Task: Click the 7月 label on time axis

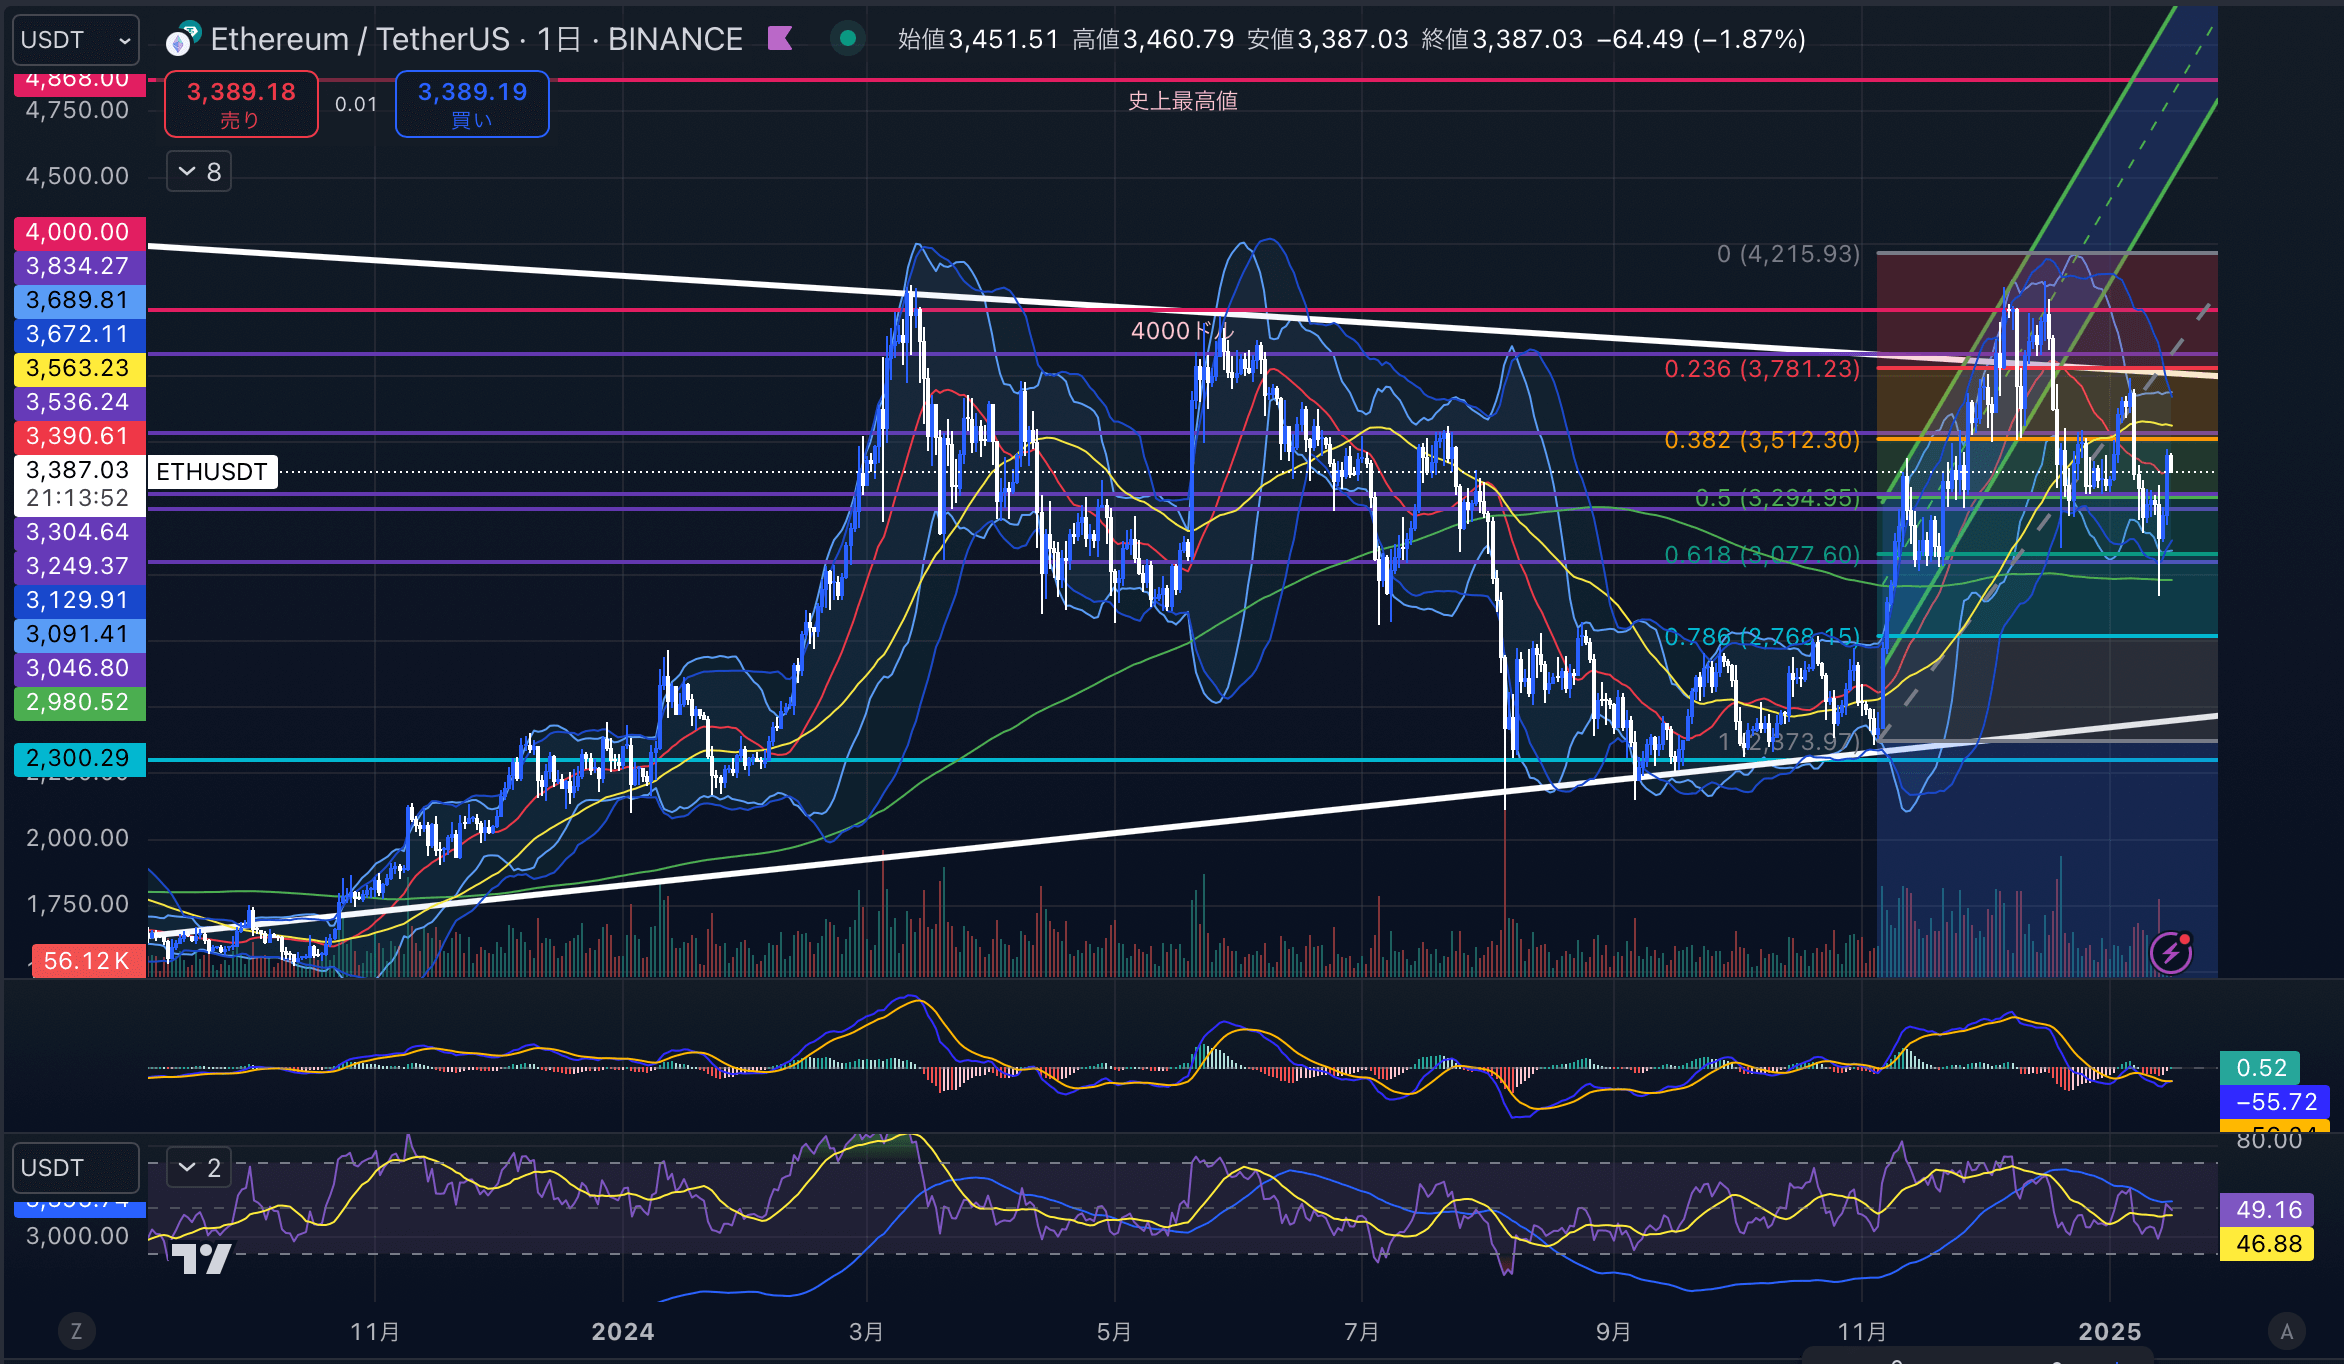Action: pos(1362,1332)
